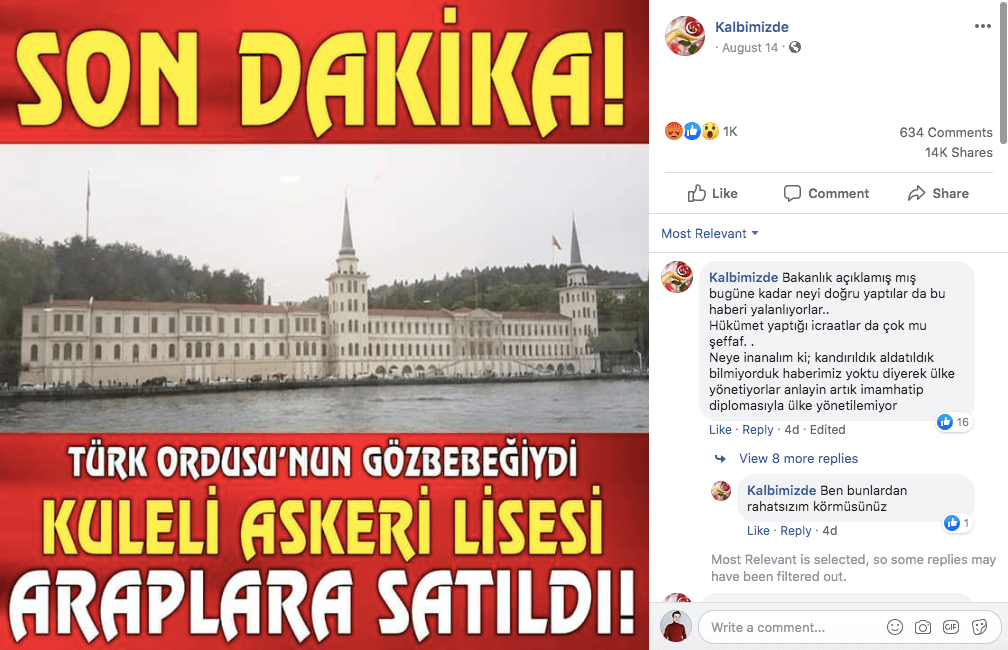
Task: Open the Most Relevant sorting dropdown
Action: (x=710, y=233)
